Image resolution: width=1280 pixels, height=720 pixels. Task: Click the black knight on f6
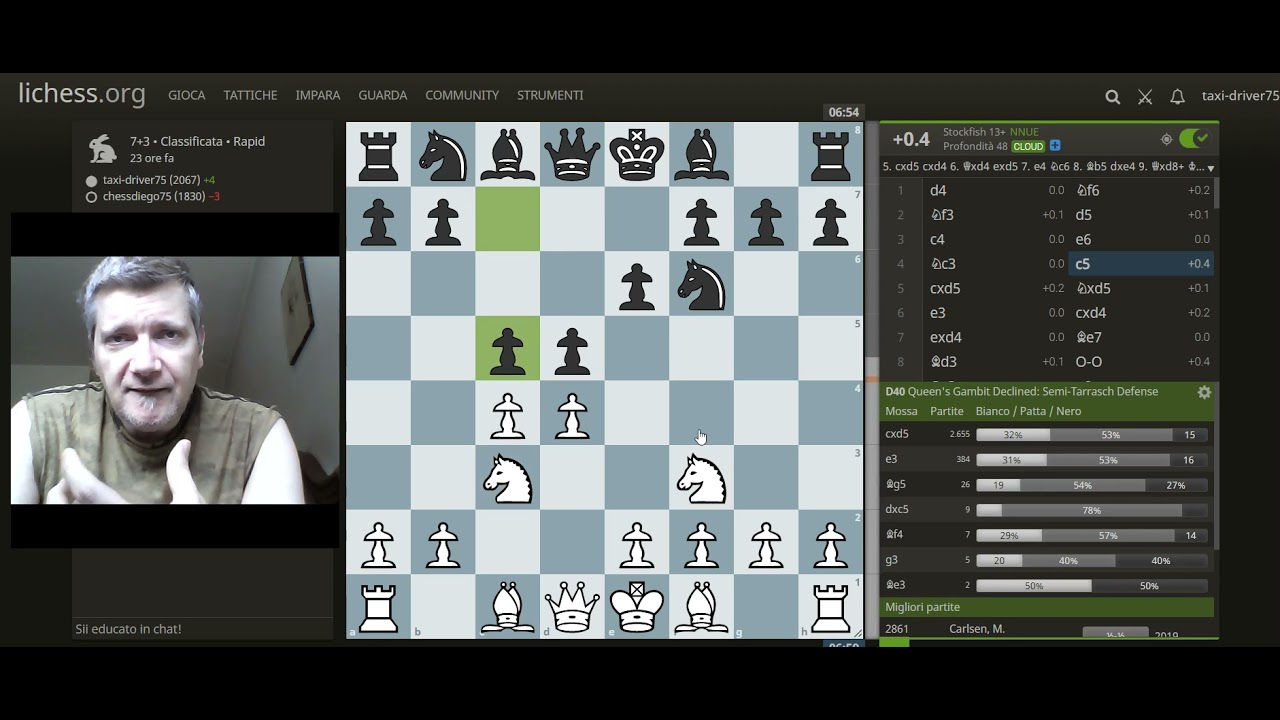coord(701,283)
